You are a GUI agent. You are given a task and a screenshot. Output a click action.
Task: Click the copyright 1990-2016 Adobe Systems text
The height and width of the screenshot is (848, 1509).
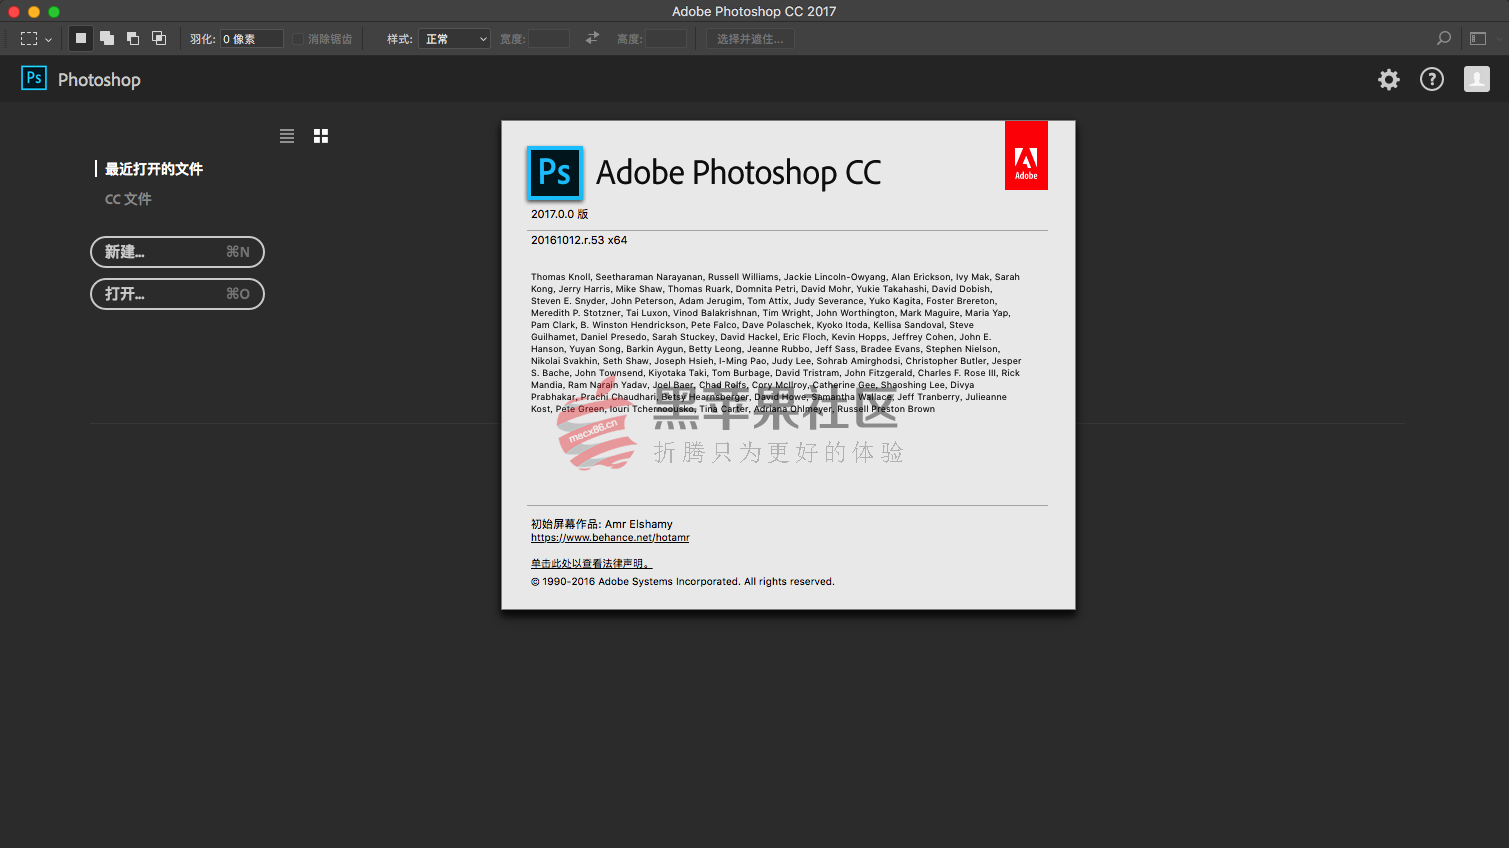(x=683, y=582)
